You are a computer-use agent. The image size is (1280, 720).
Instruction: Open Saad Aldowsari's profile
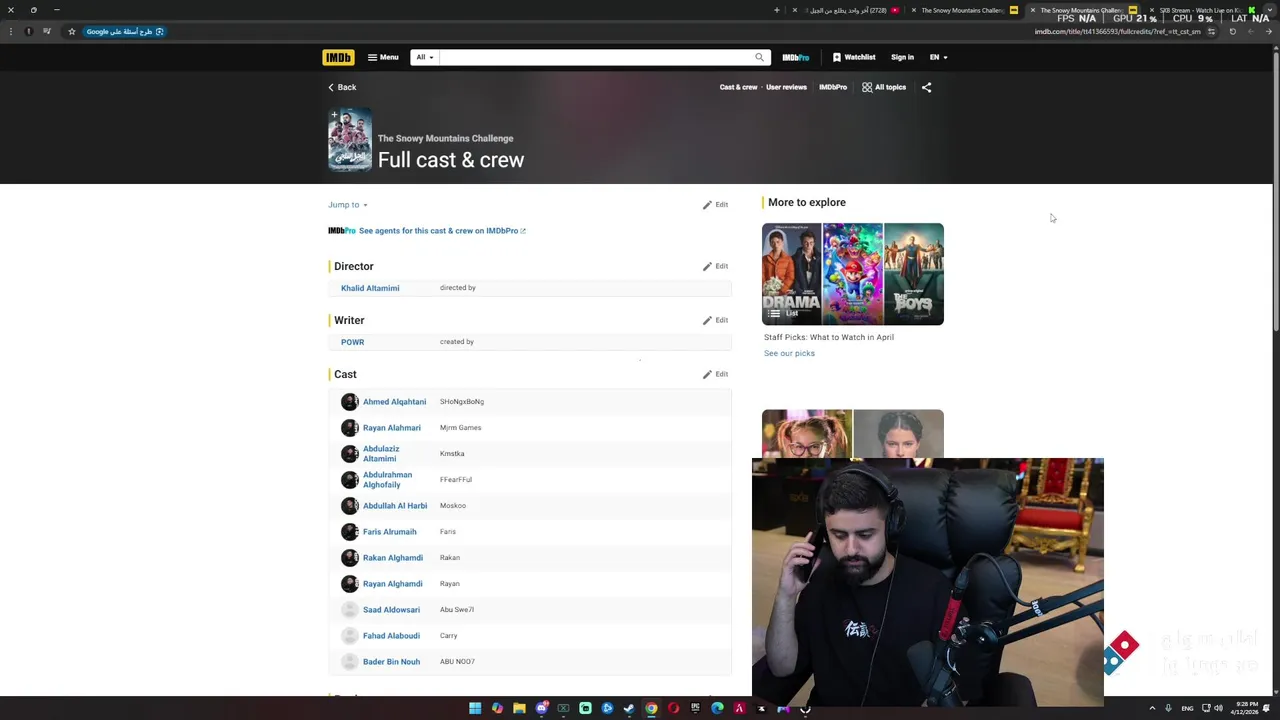[391, 610]
